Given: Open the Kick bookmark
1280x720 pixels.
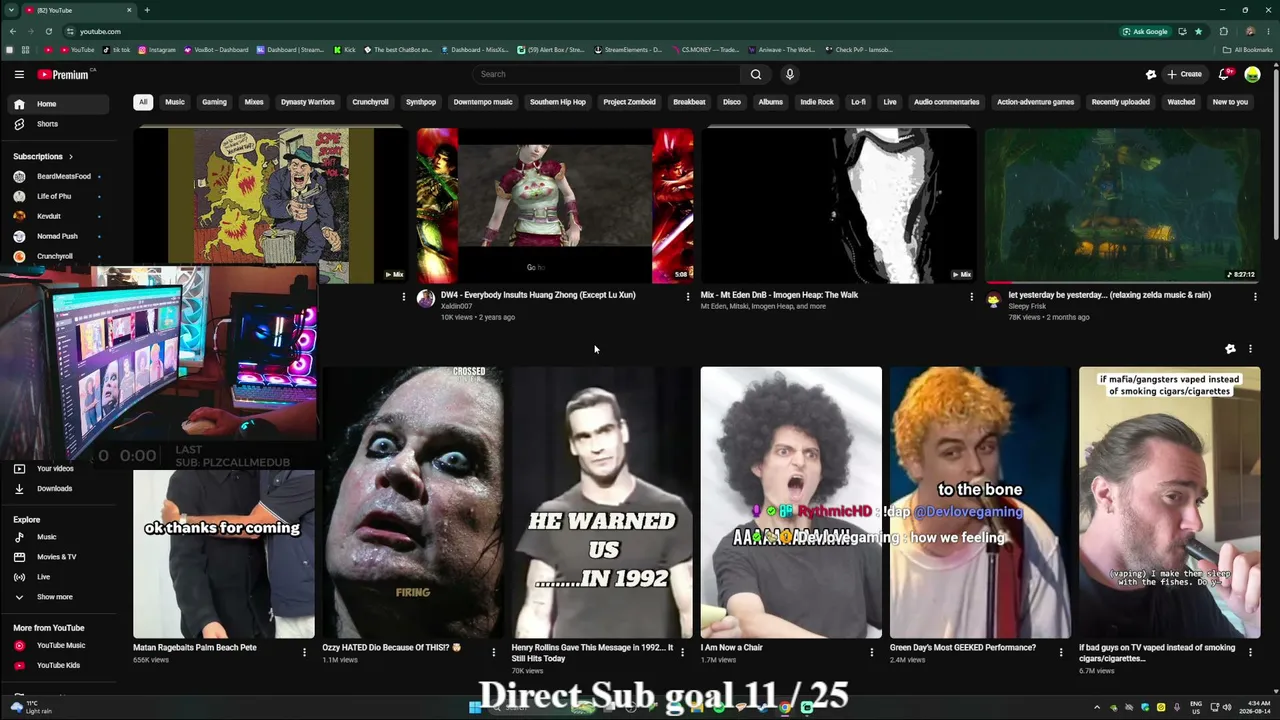Looking at the screenshot, I should (x=345, y=49).
